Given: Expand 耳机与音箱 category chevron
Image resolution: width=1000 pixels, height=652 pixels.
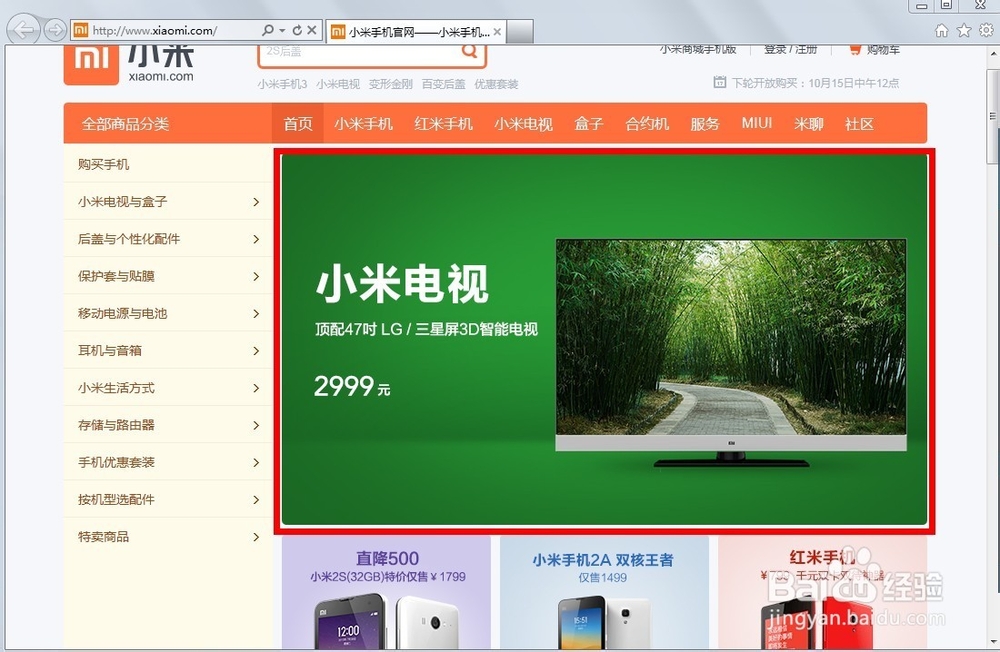Looking at the screenshot, I should [256, 351].
